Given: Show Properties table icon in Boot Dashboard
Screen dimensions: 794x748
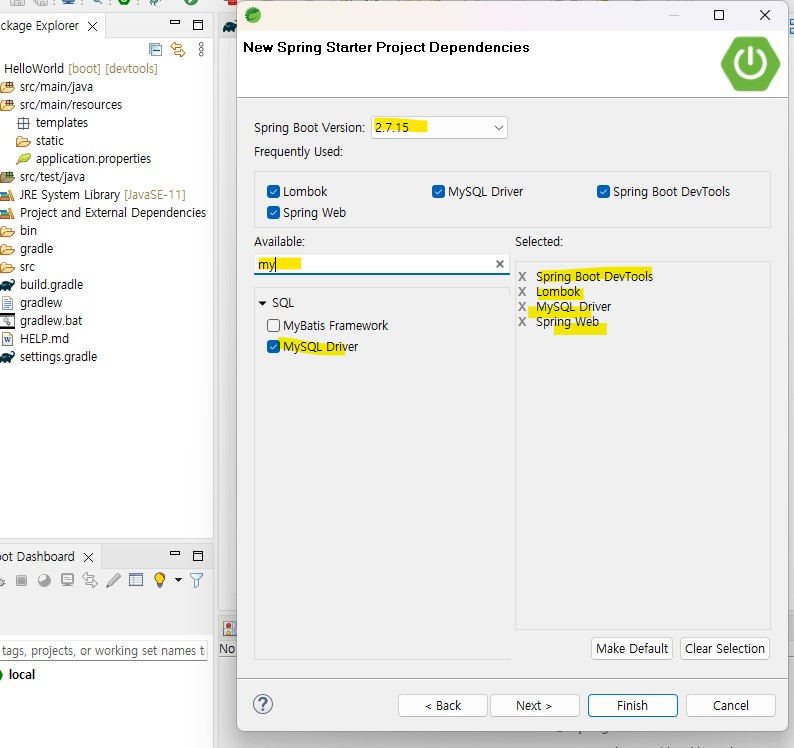Looking at the screenshot, I should pyautogui.click(x=136, y=579).
